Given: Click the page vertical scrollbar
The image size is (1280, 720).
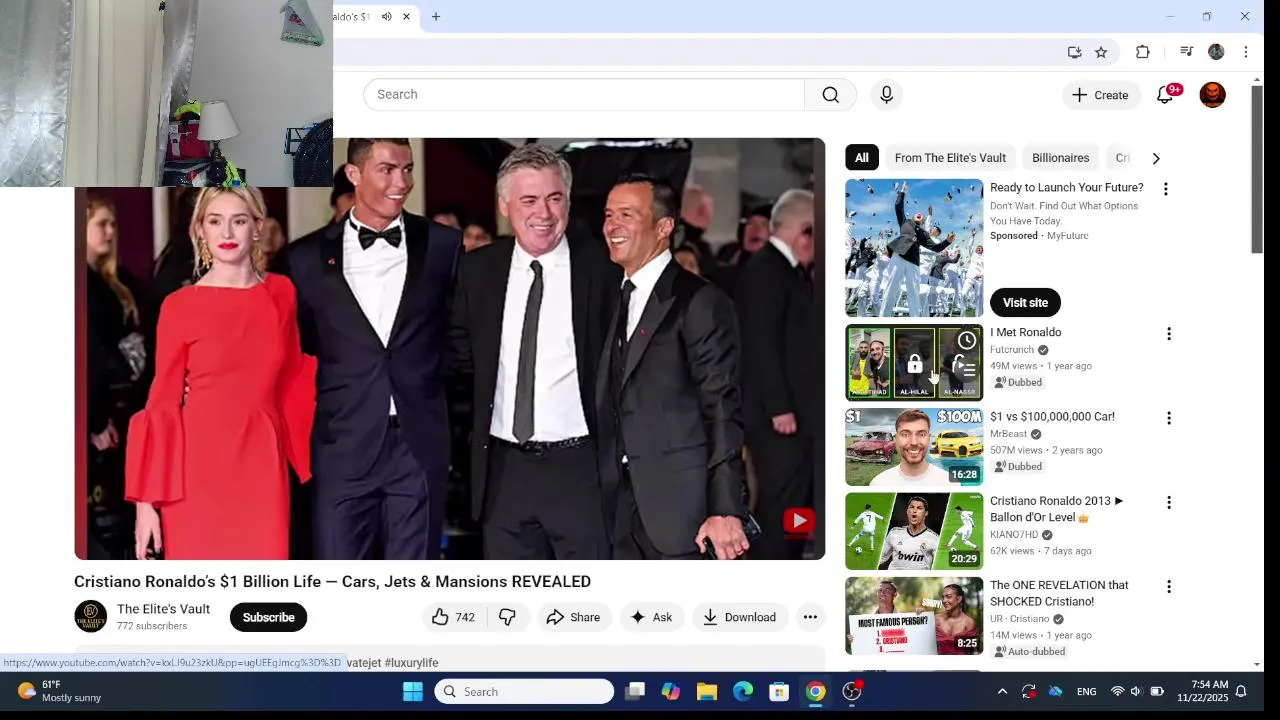Looking at the screenshot, I should click(x=1257, y=170).
